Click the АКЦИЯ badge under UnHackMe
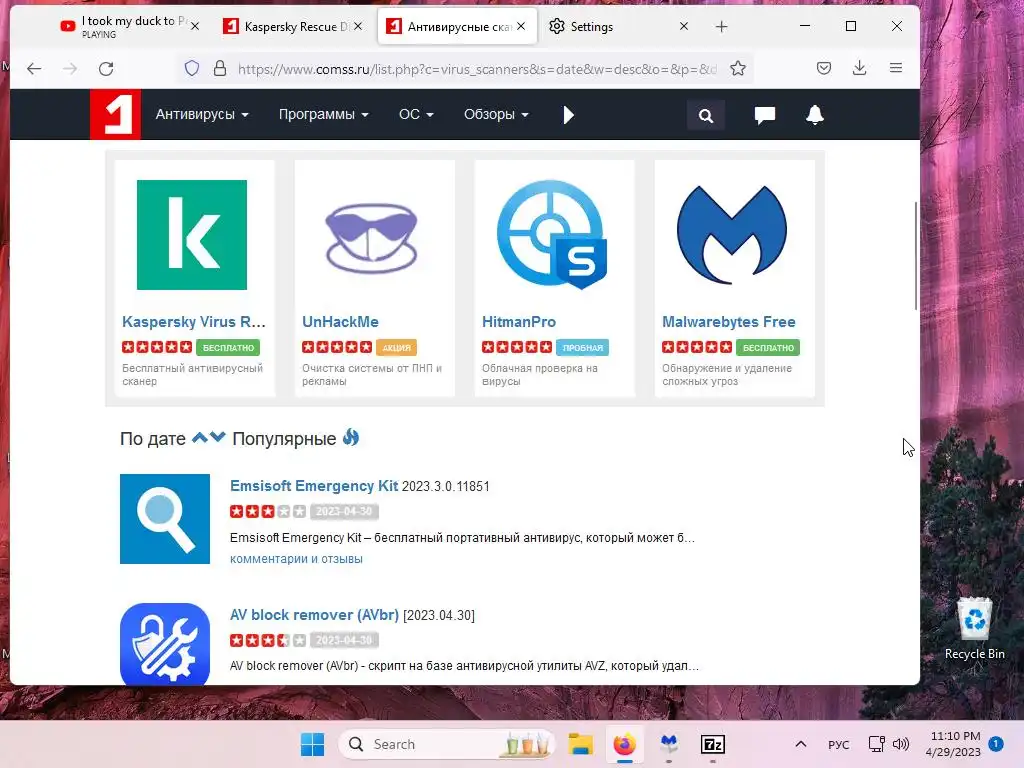Viewport: 1024px width, 768px height. coord(396,347)
